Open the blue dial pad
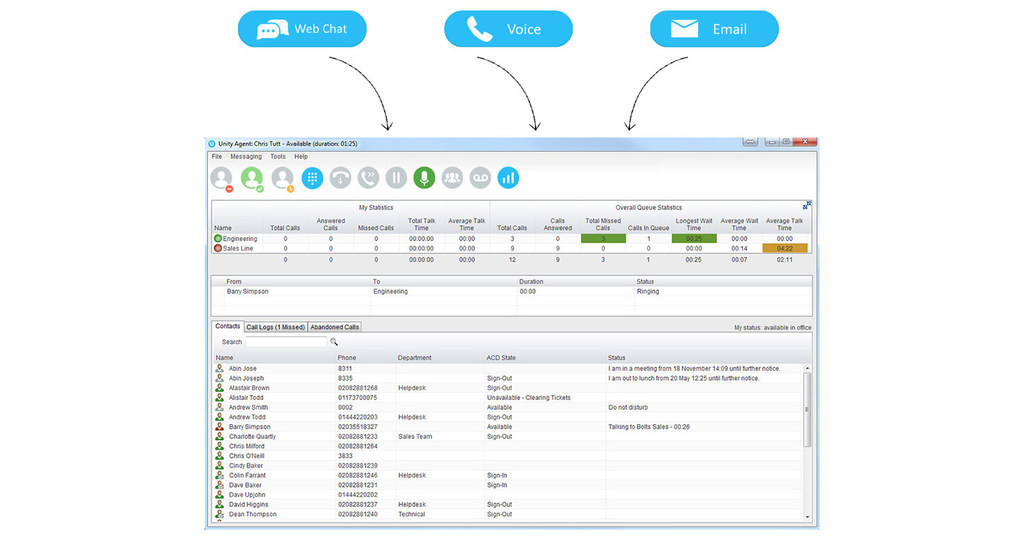Screen dimensions: 1024x536 click(x=312, y=178)
